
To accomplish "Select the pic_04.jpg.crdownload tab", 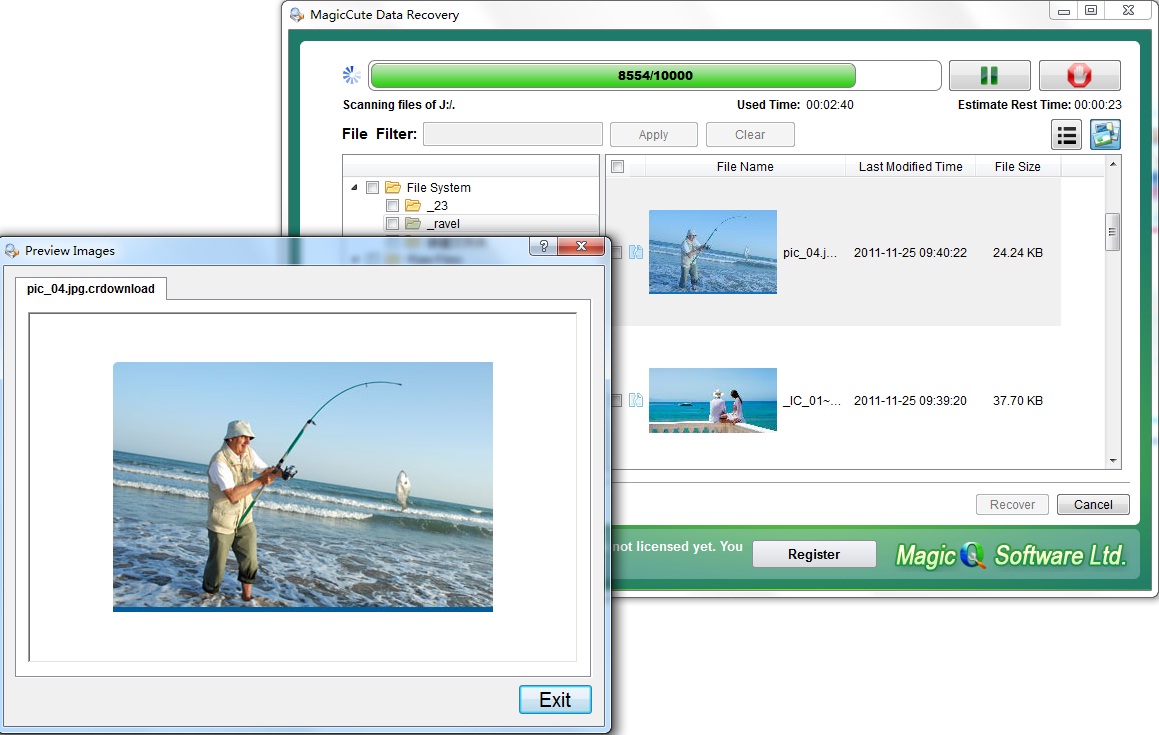I will (91, 289).
